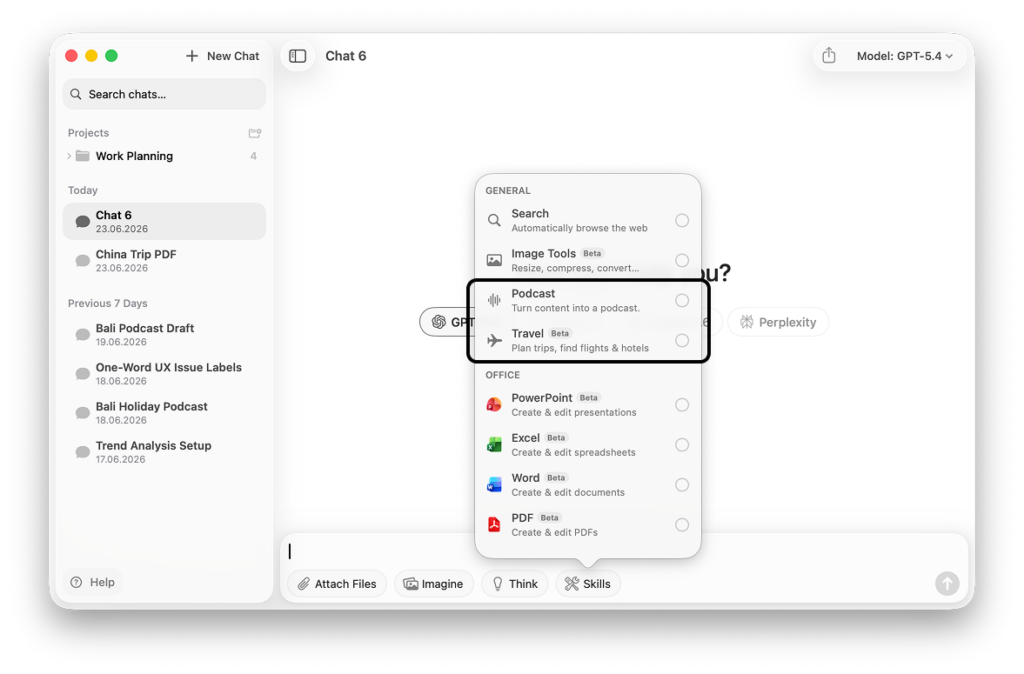Enable the Podcast skill radio button
Image resolution: width=1024 pixels, height=674 pixels.
682,300
